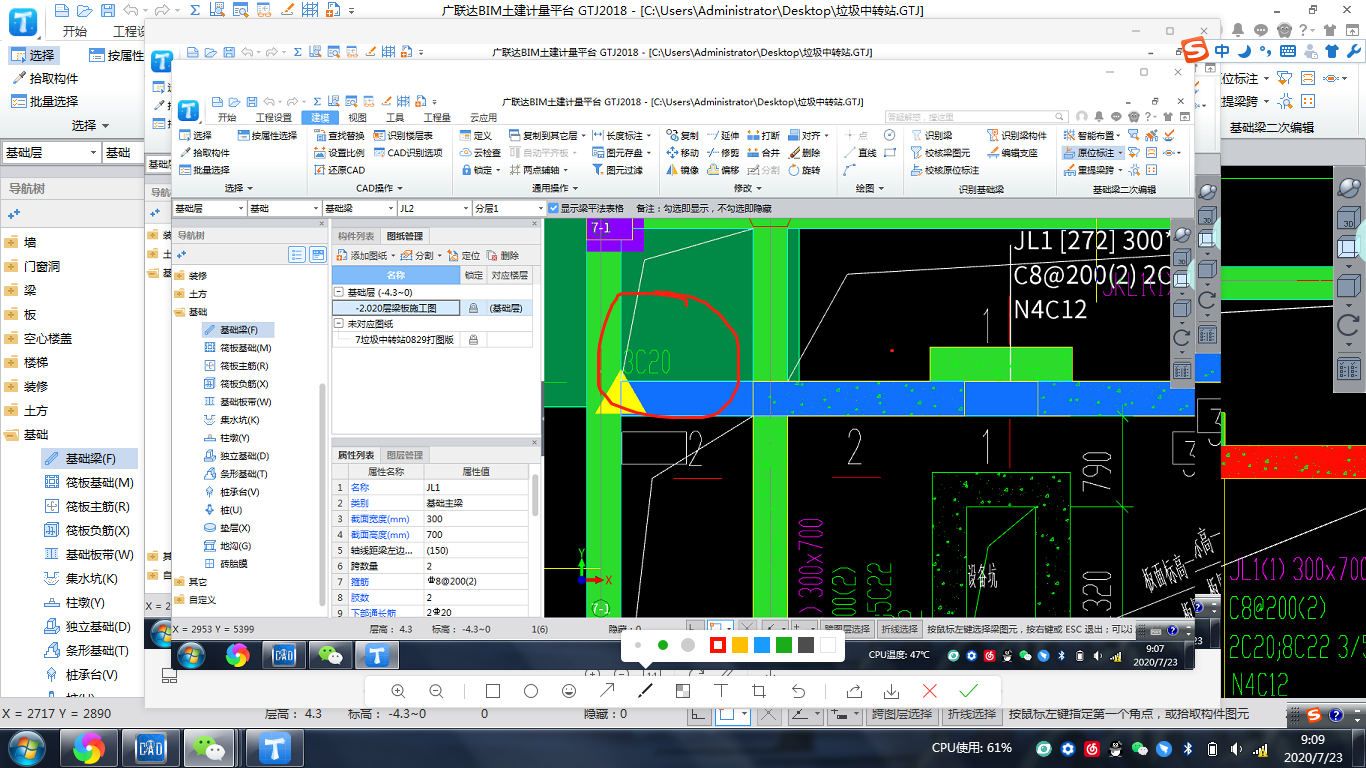Click 打断 in the 修改 group
The height and width of the screenshot is (768, 1366).
(762, 135)
